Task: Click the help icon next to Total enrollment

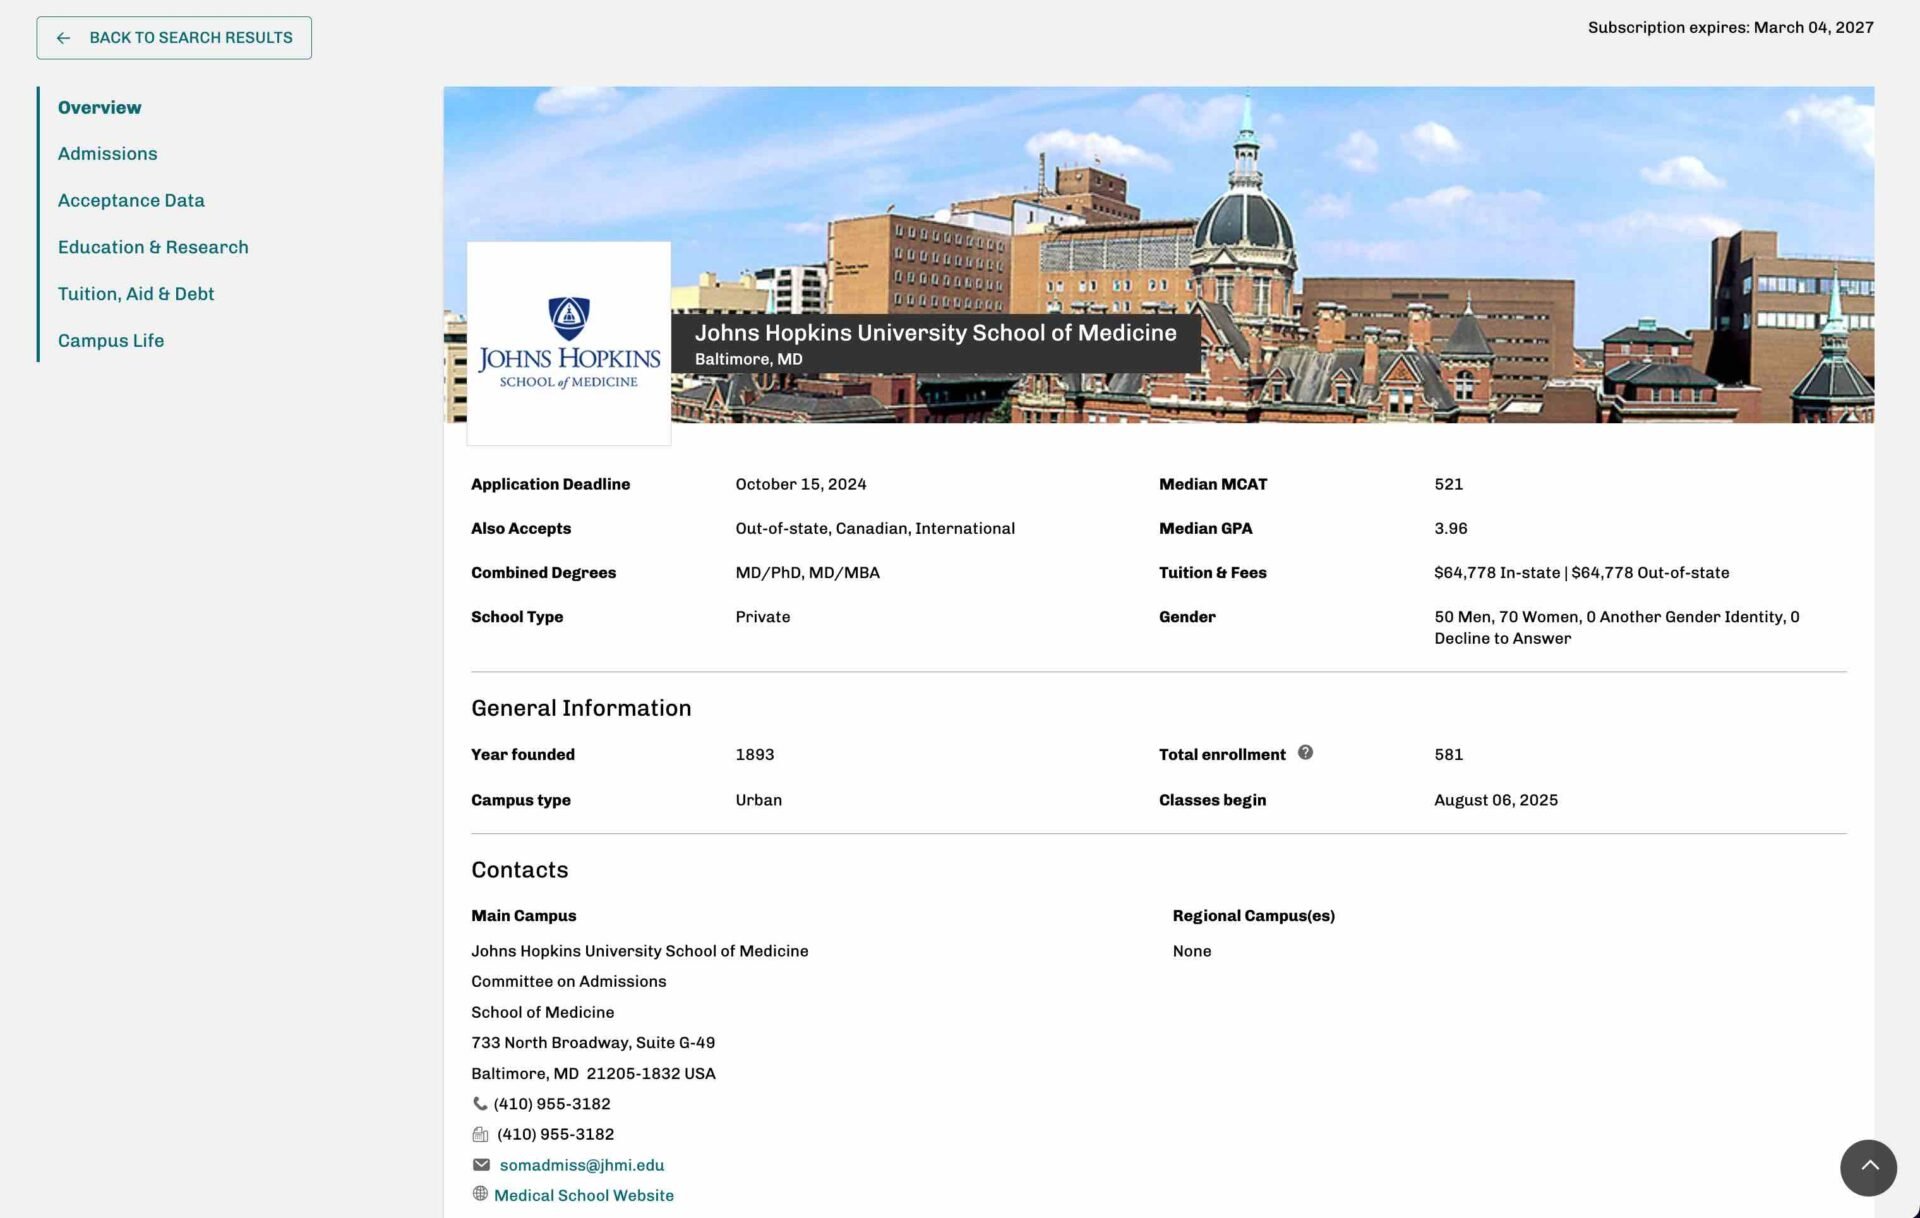Action: (1306, 753)
